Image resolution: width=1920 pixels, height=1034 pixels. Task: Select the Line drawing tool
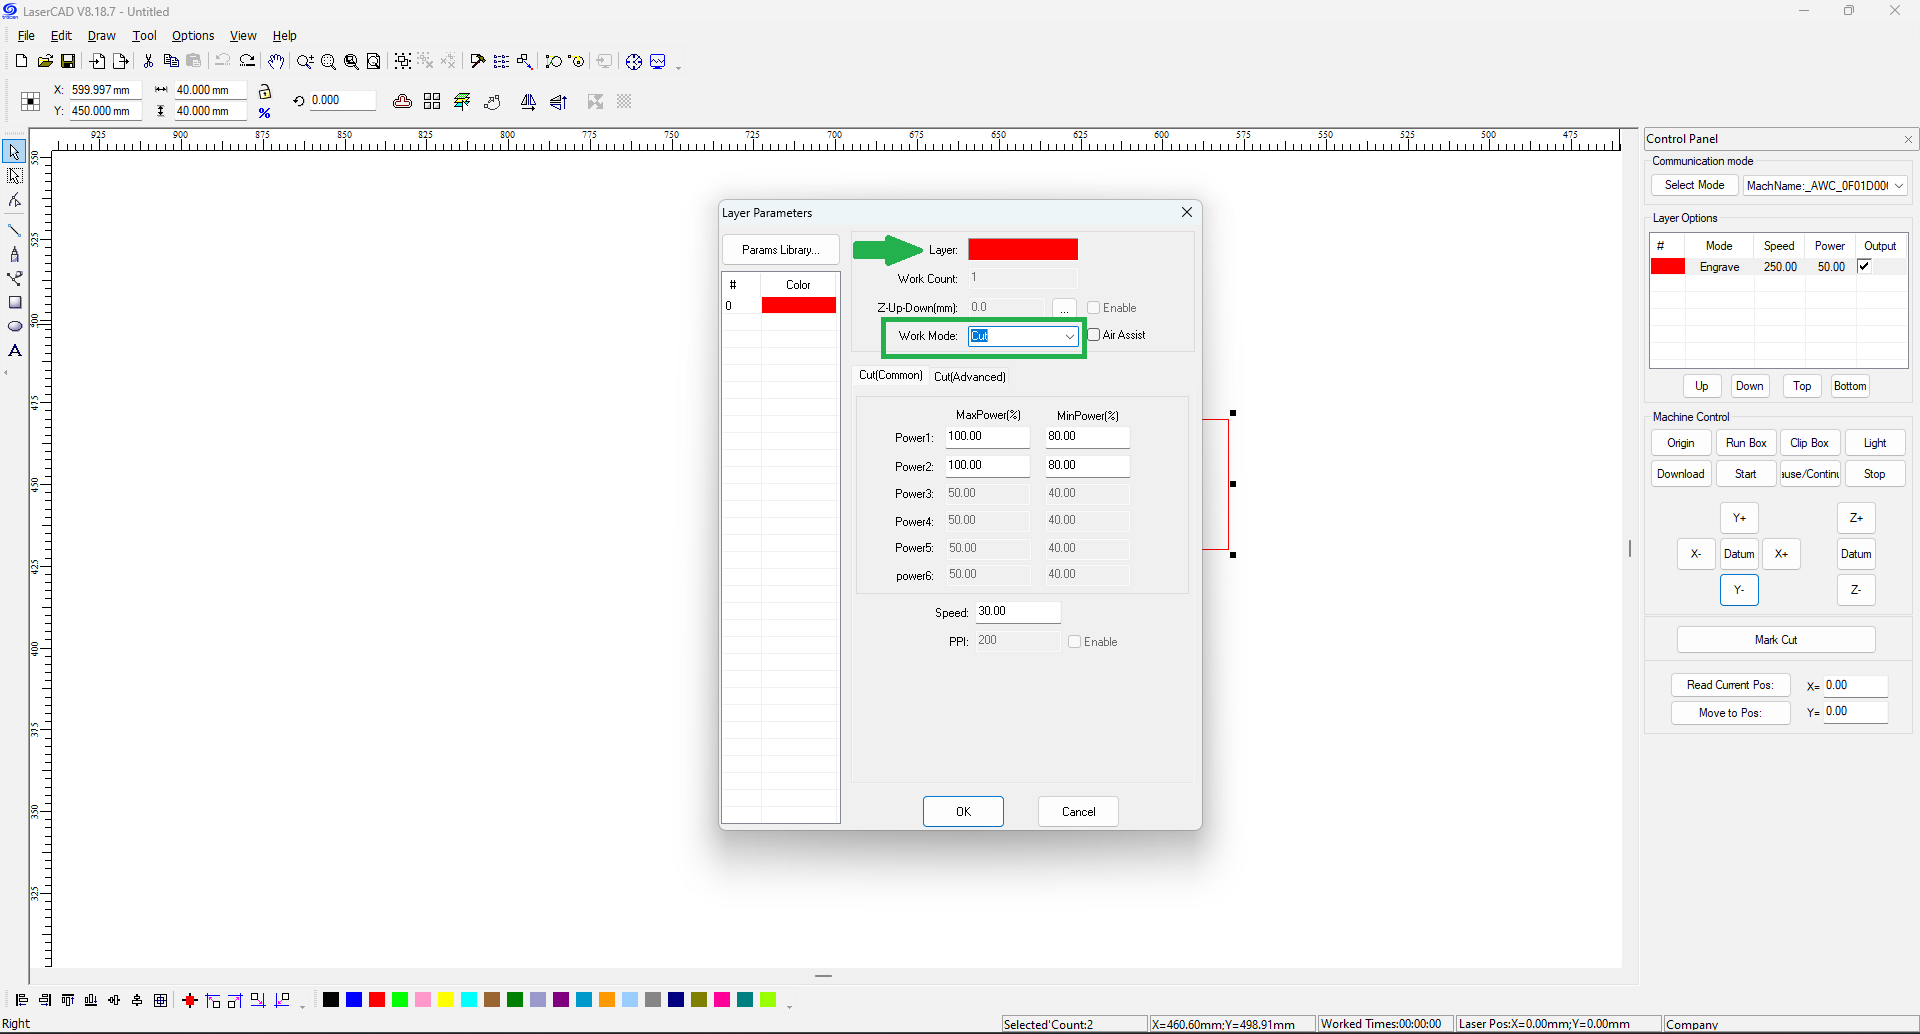click(15, 231)
